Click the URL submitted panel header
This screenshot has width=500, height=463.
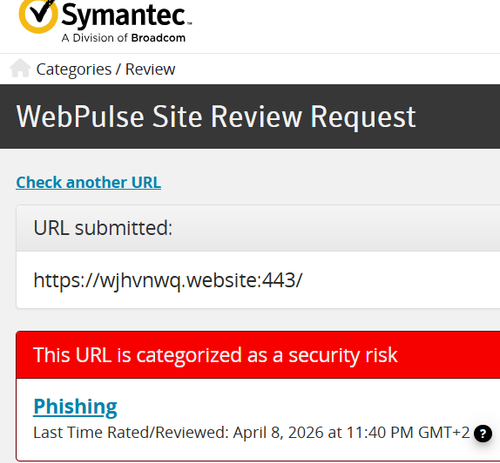pos(258,228)
